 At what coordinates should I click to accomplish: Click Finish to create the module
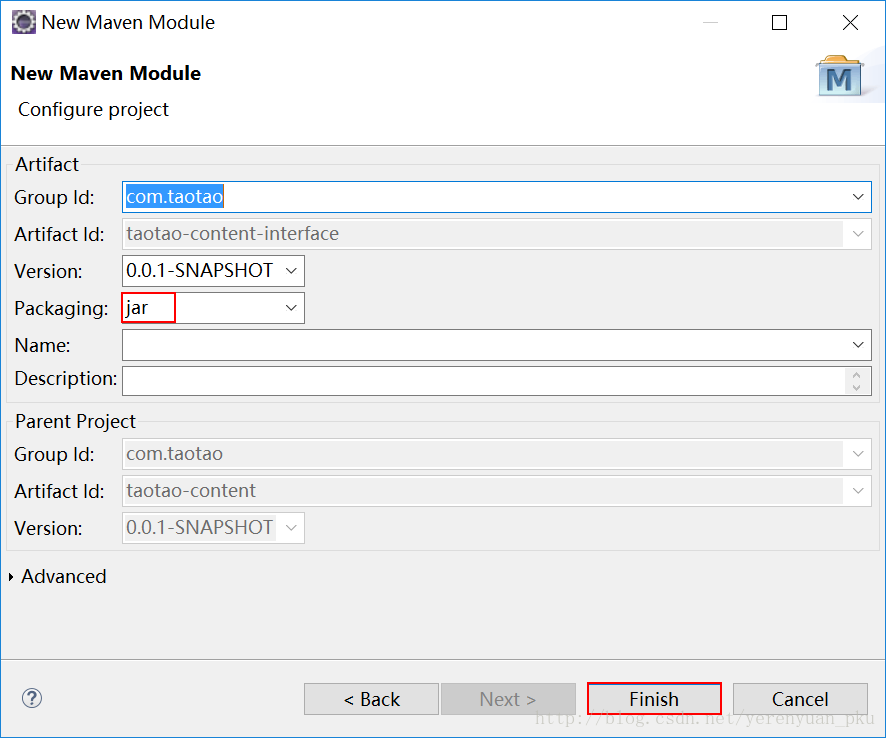tap(654, 699)
